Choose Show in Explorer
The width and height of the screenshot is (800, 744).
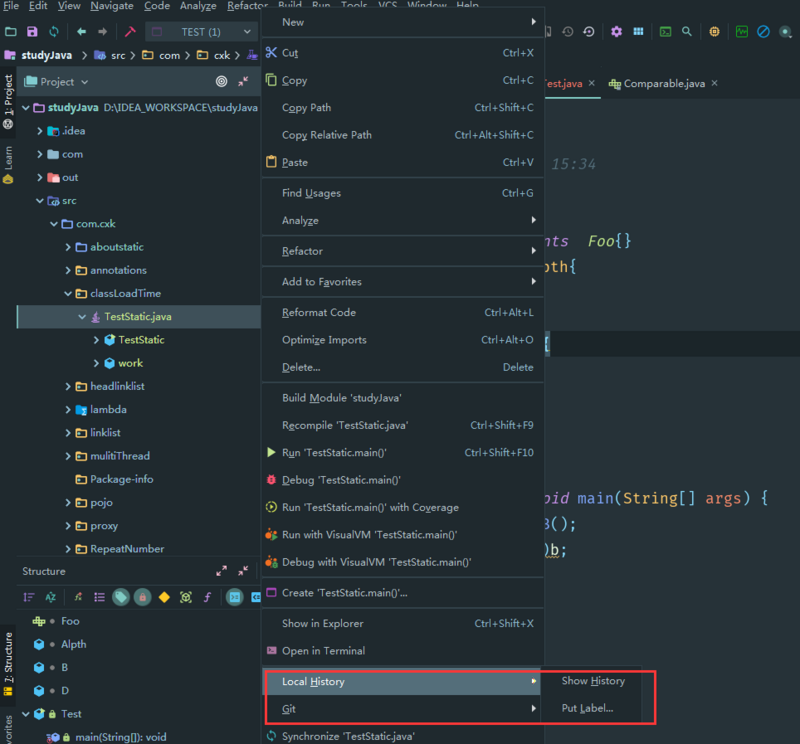402,624
